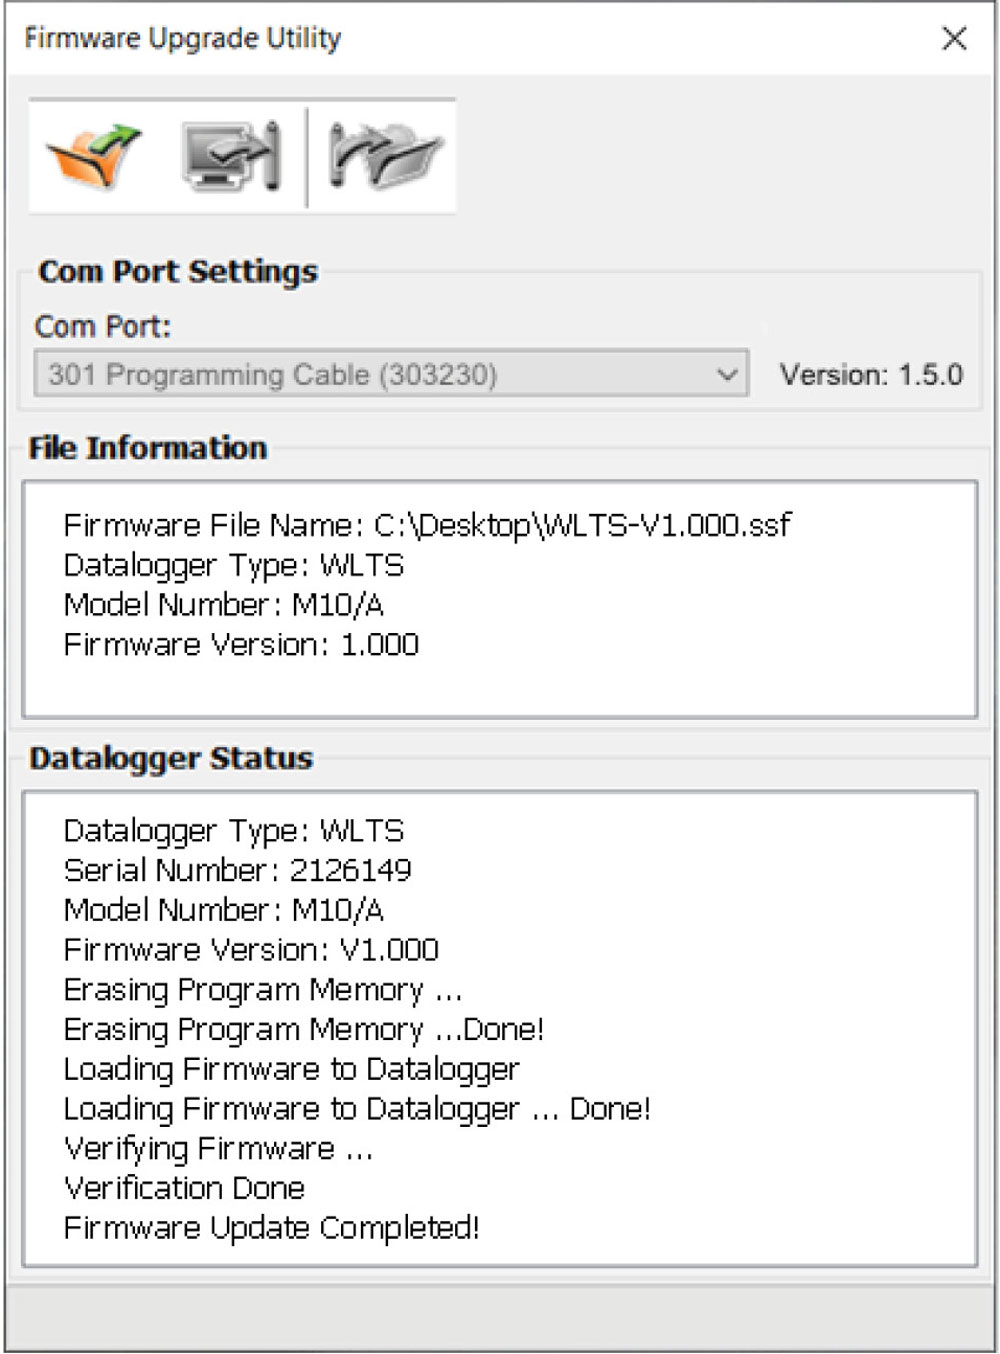
Task: Select the Firmware Update Completed message
Action: coord(272,1227)
